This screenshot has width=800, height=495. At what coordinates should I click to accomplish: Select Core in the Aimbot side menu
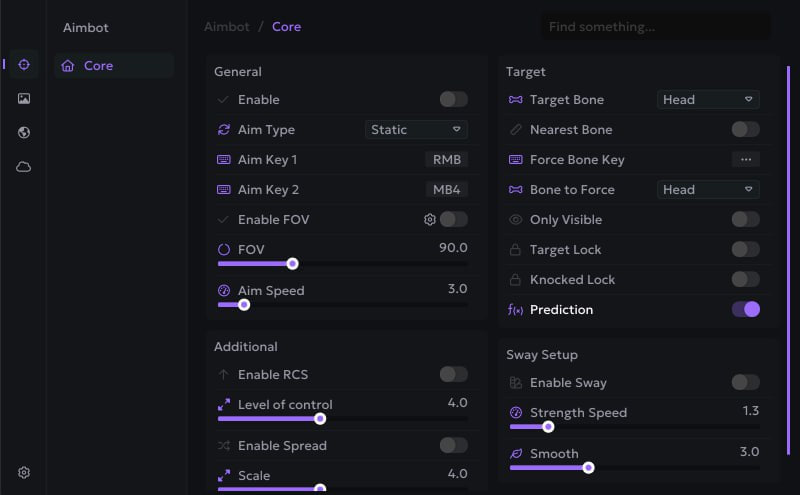pyautogui.click(x=98, y=66)
